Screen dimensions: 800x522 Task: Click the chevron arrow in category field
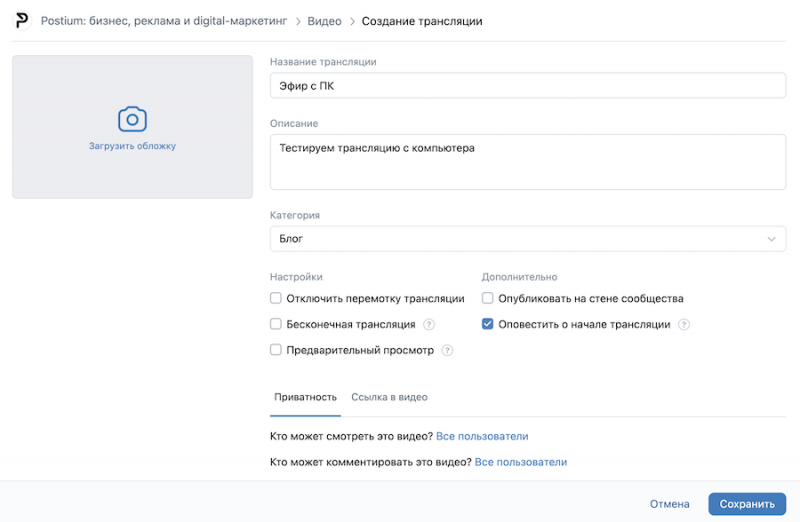771,239
